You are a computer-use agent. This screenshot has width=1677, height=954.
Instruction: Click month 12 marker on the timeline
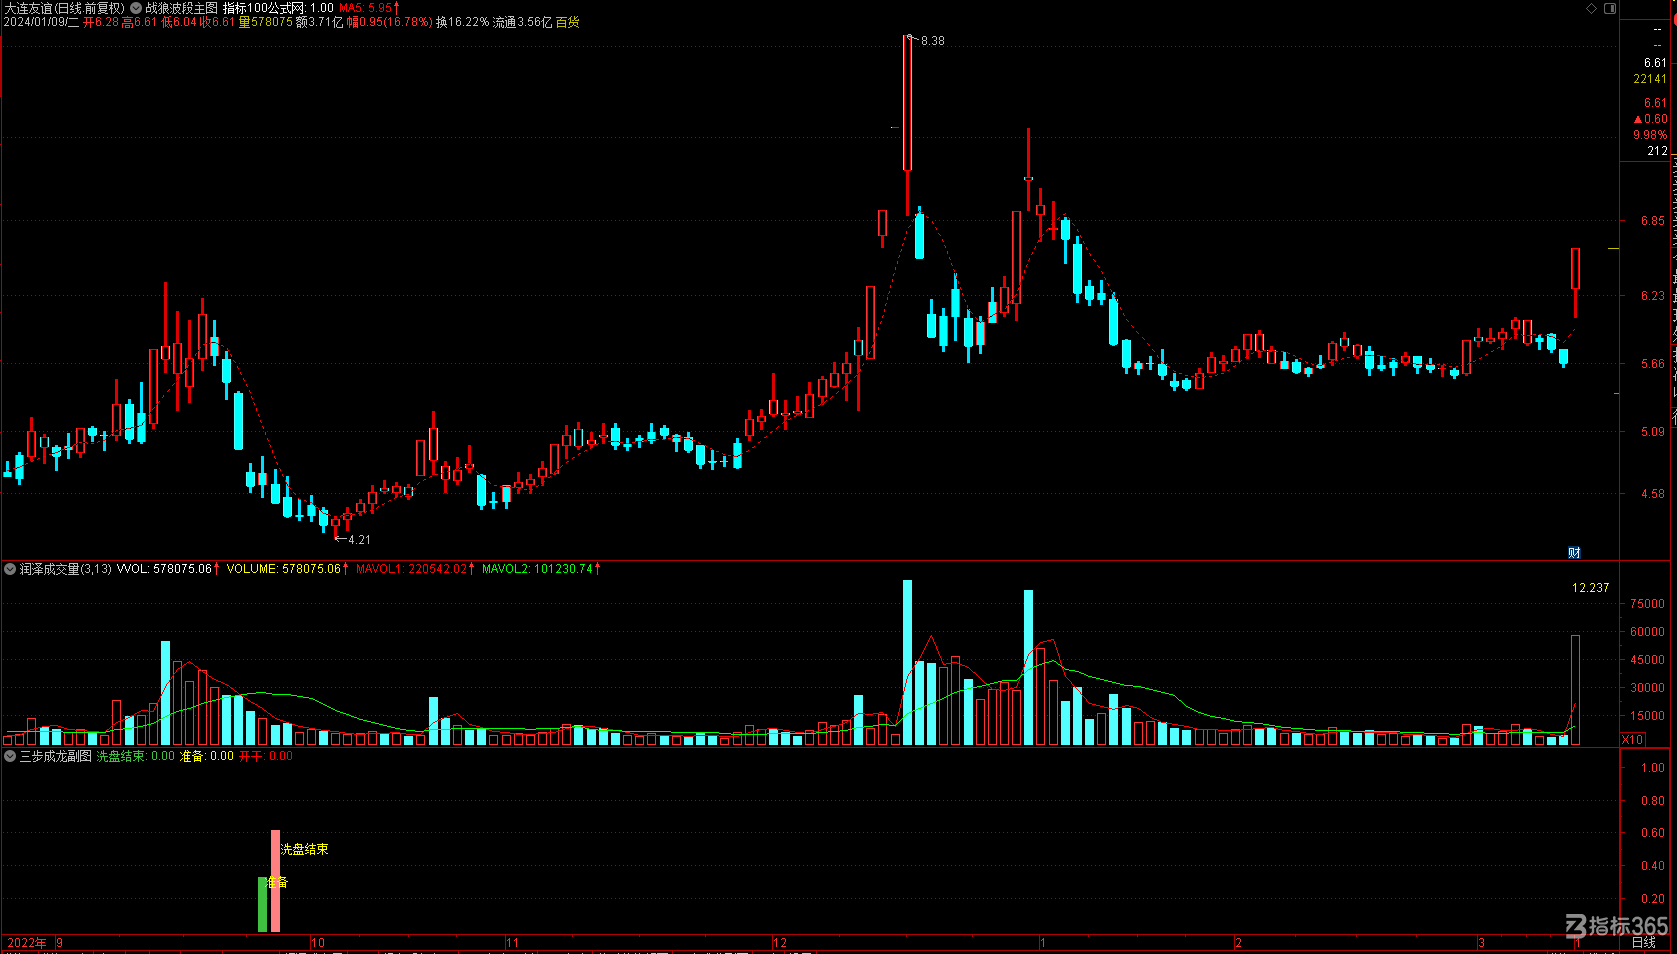pos(780,942)
